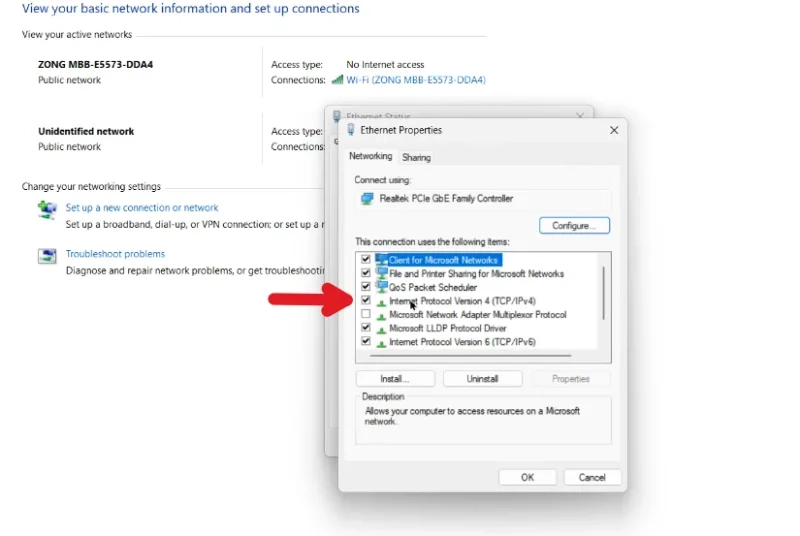Toggle Client for Microsoft Networks checkbox
The width and height of the screenshot is (800, 536).
tap(366, 259)
